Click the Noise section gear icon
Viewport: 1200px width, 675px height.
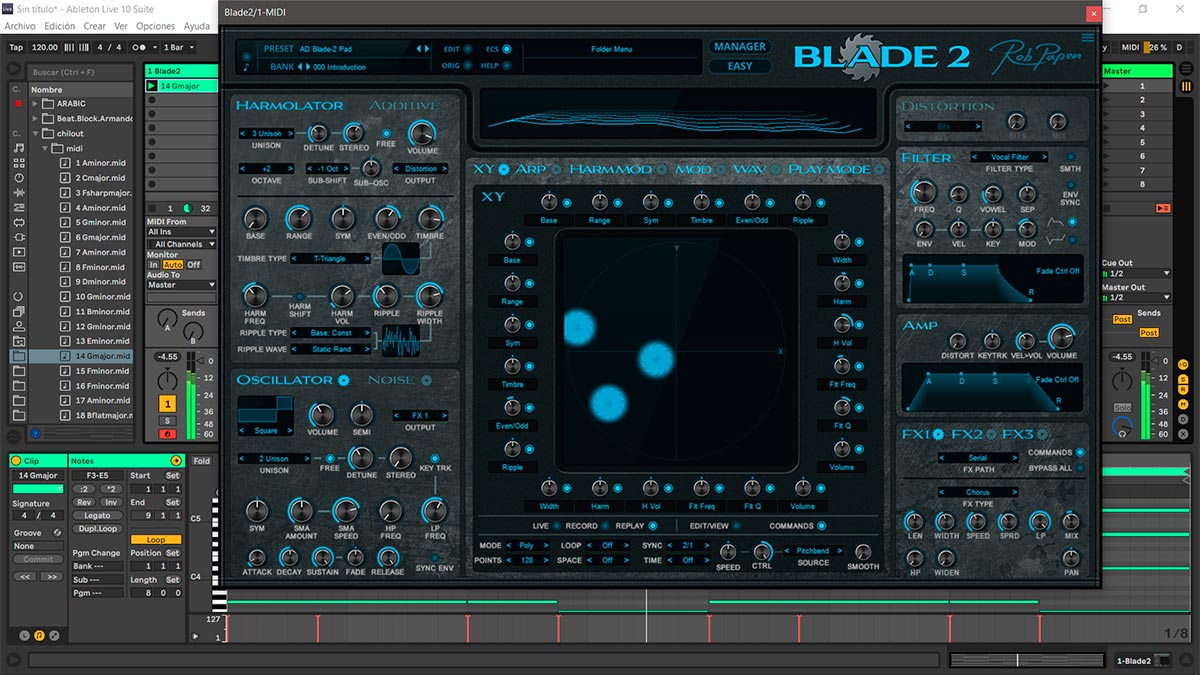pyautogui.click(x=426, y=380)
